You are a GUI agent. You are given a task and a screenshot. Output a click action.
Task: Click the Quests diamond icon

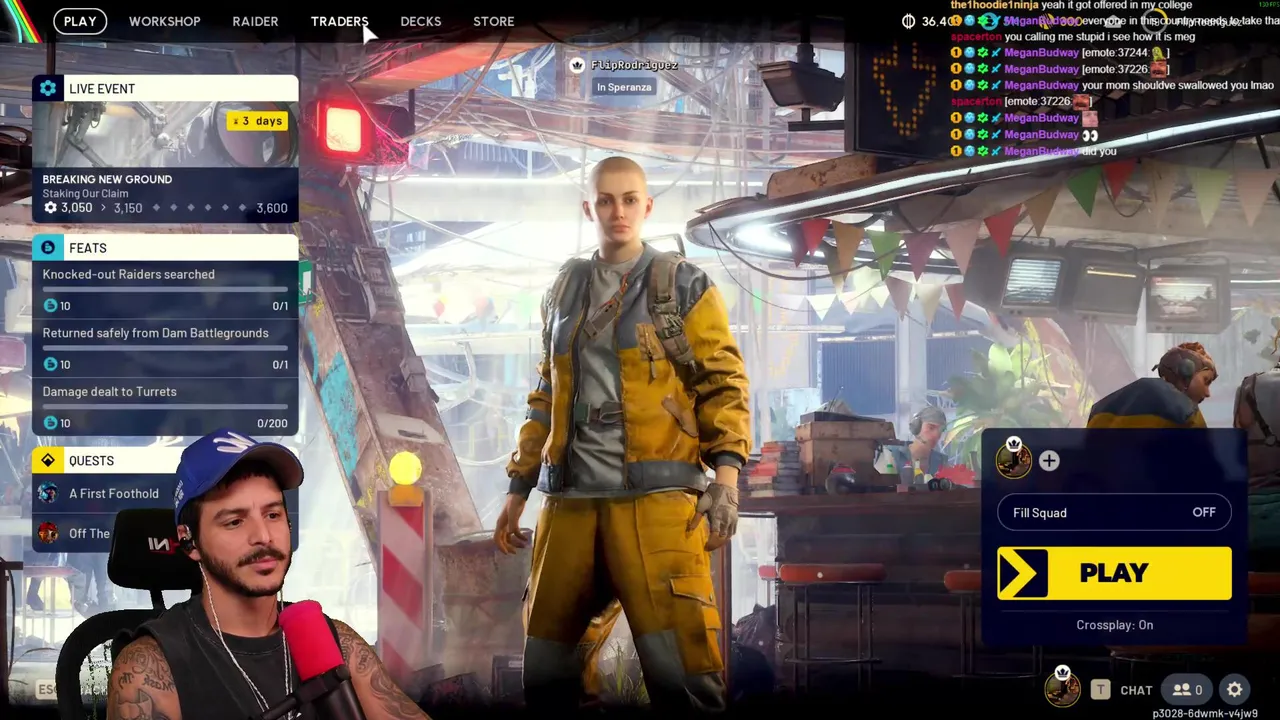(48, 460)
